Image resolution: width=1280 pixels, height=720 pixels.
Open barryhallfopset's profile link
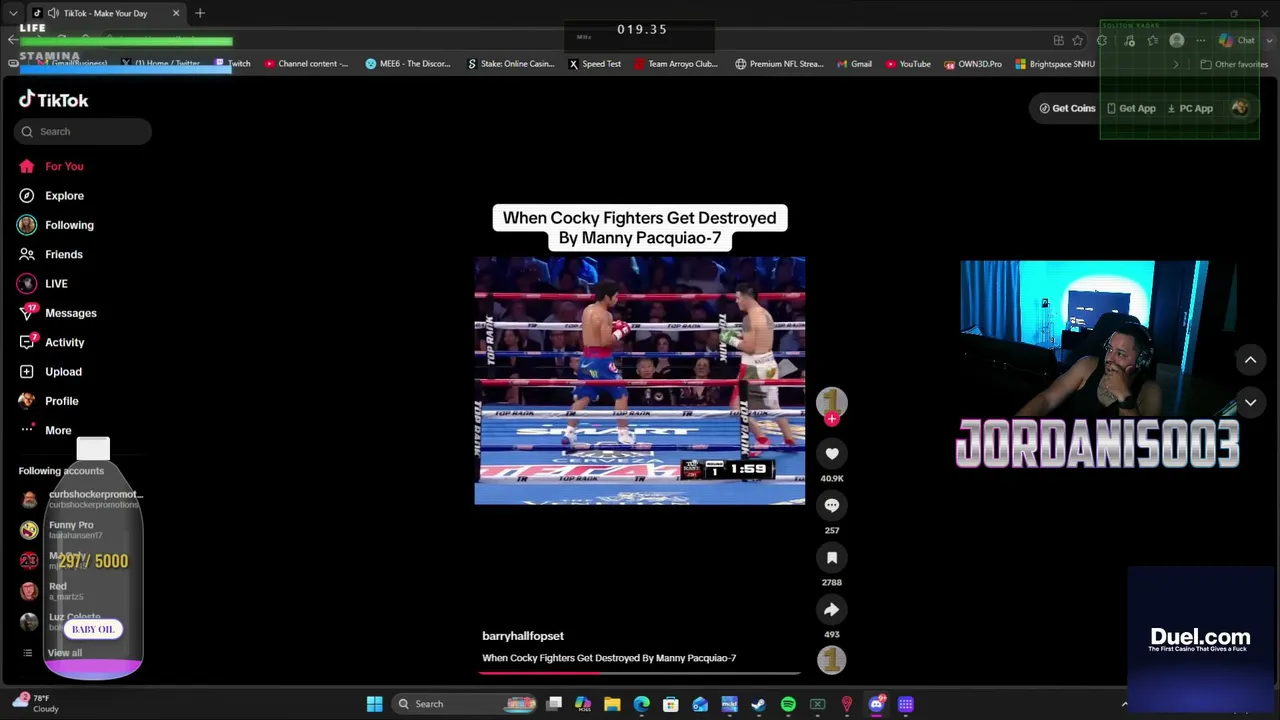[x=523, y=636]
